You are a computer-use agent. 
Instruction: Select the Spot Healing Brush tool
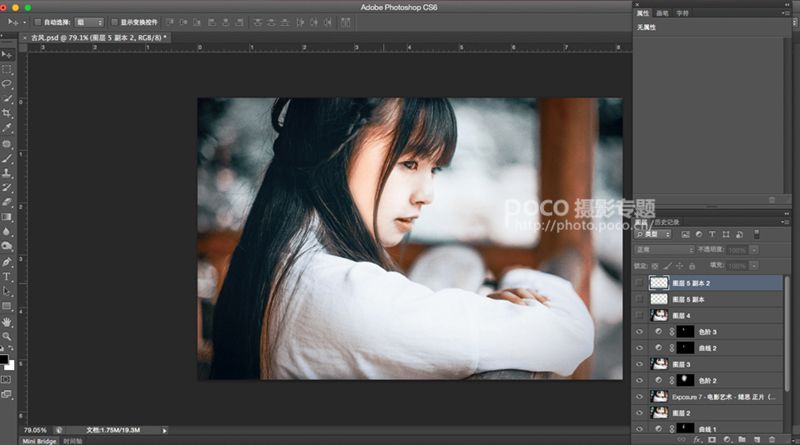7,144
